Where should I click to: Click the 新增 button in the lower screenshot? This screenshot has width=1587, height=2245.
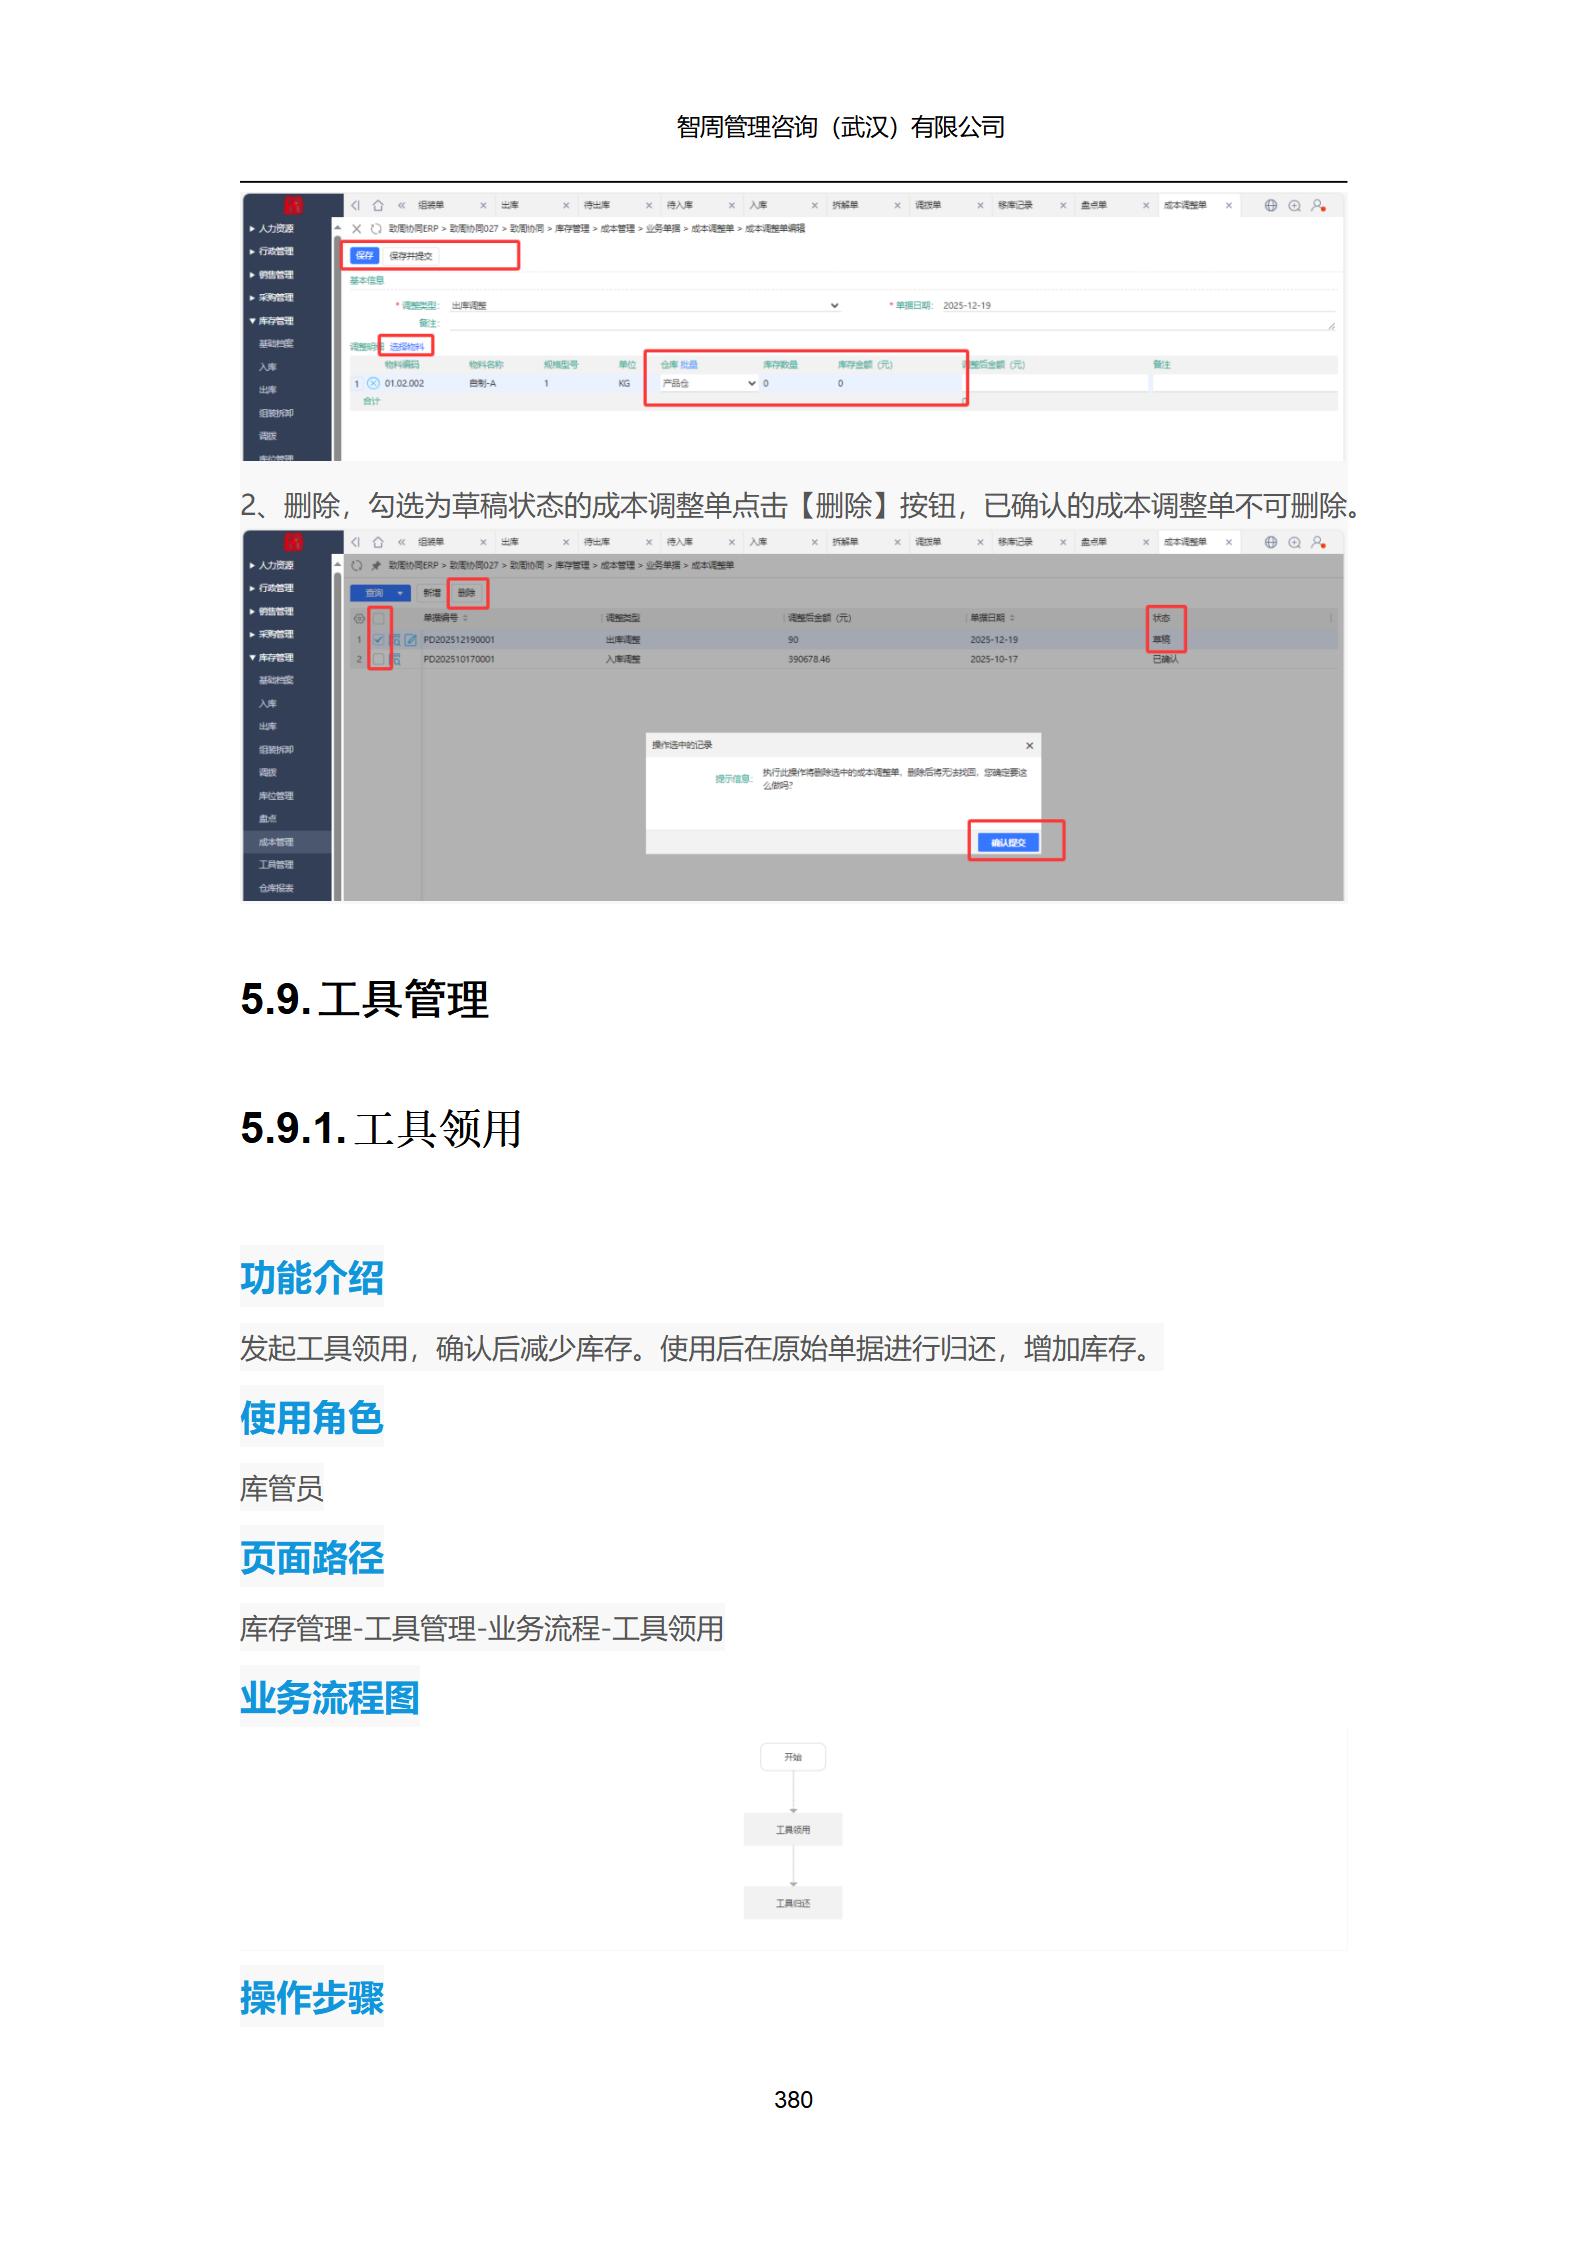431,594
